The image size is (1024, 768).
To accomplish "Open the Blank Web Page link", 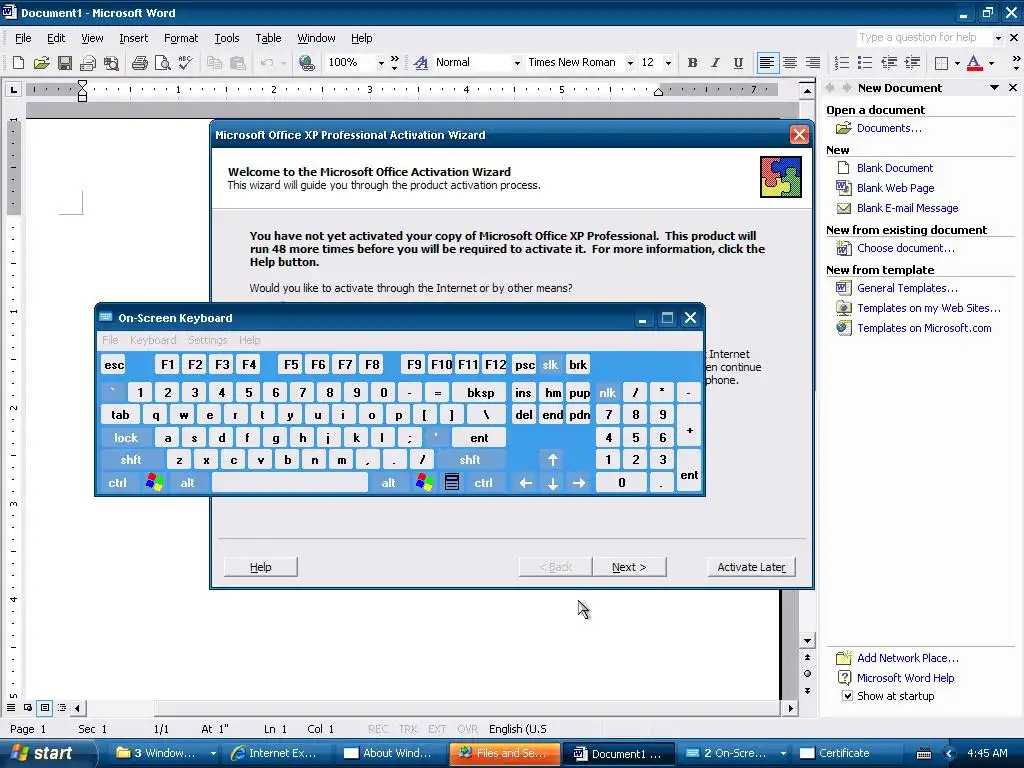I will [895, 188].
